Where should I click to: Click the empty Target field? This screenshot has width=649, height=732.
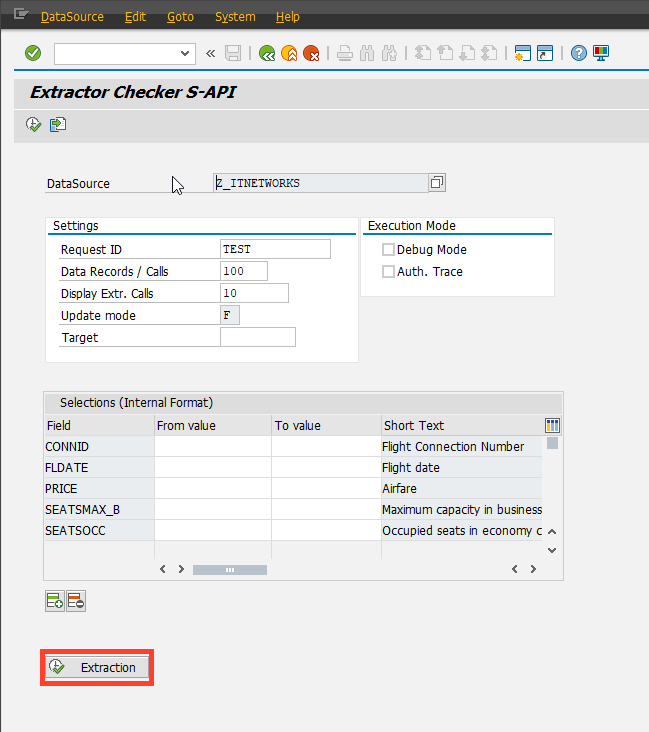click(258, 337)
